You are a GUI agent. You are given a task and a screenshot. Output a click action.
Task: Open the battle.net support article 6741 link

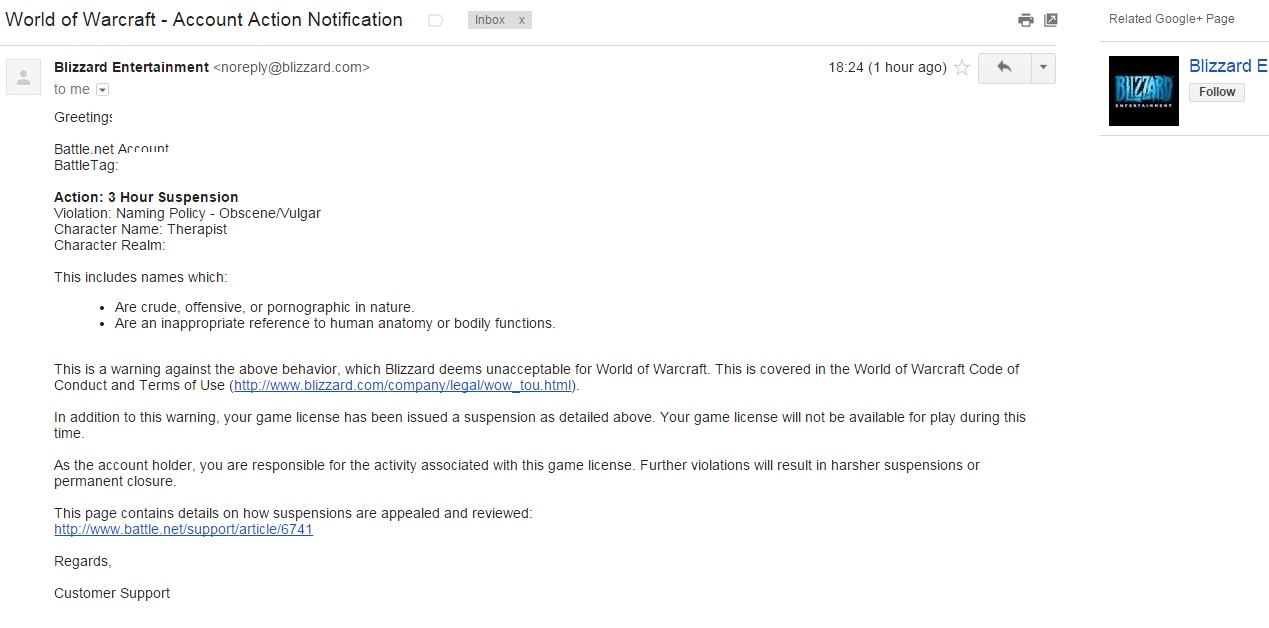[x=184, y=529]
